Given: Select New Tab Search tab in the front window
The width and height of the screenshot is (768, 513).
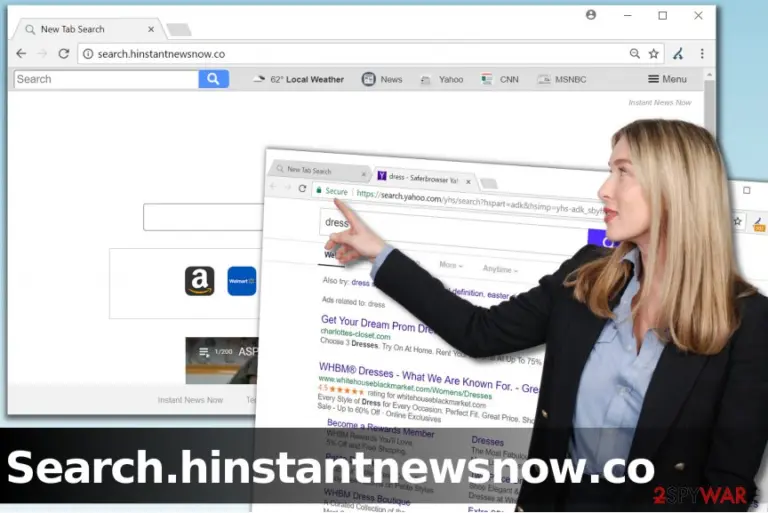Looking at the screenshot, I should pyautogui.click(x=318, y=171).
